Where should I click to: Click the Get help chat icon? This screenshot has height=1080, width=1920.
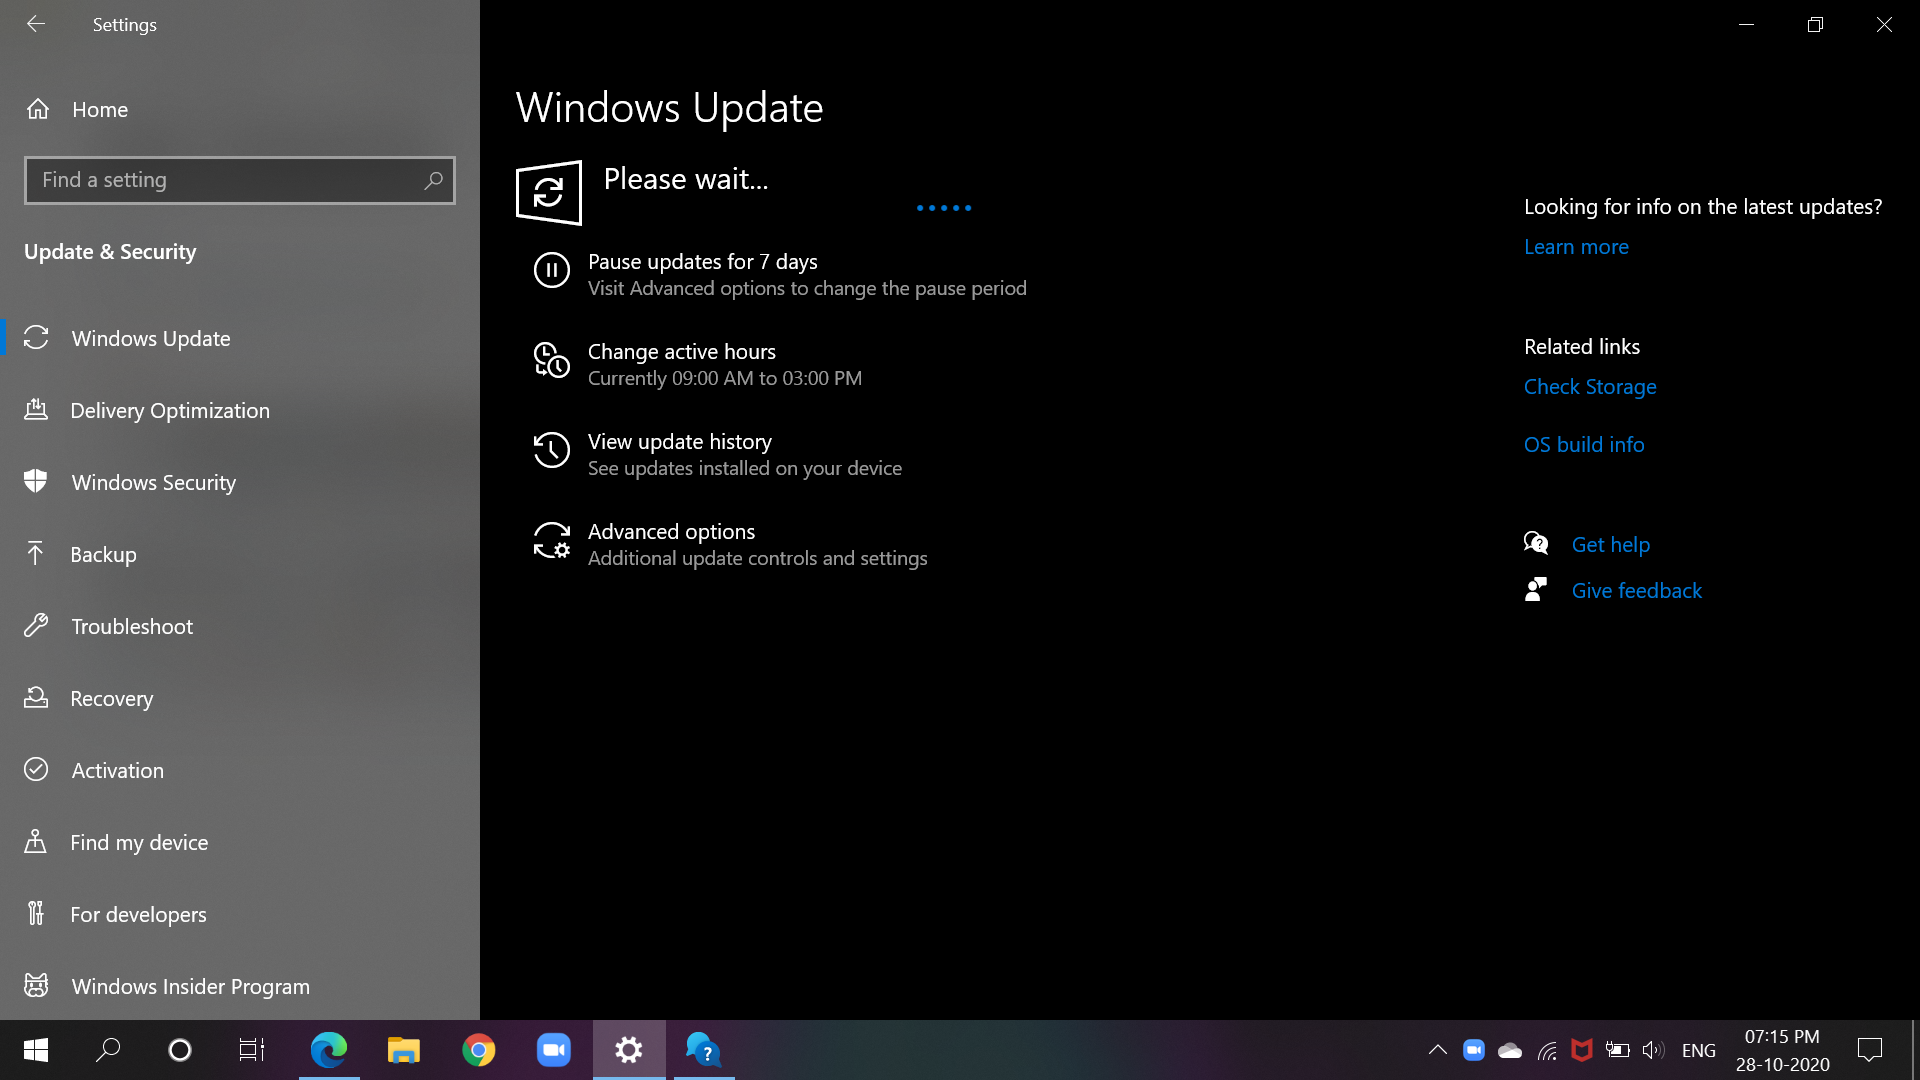coord(1536,543)
